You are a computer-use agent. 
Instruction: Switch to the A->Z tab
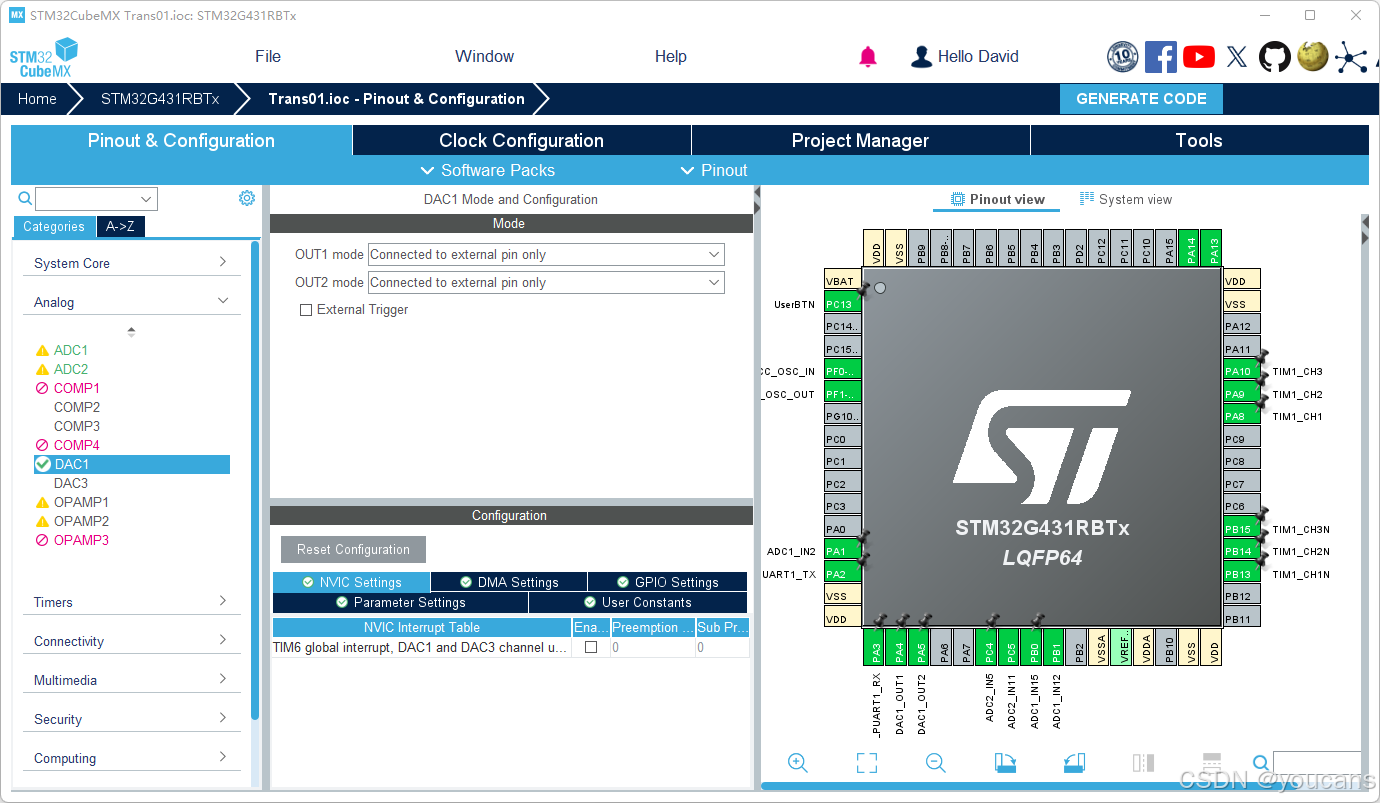(120, 226)
